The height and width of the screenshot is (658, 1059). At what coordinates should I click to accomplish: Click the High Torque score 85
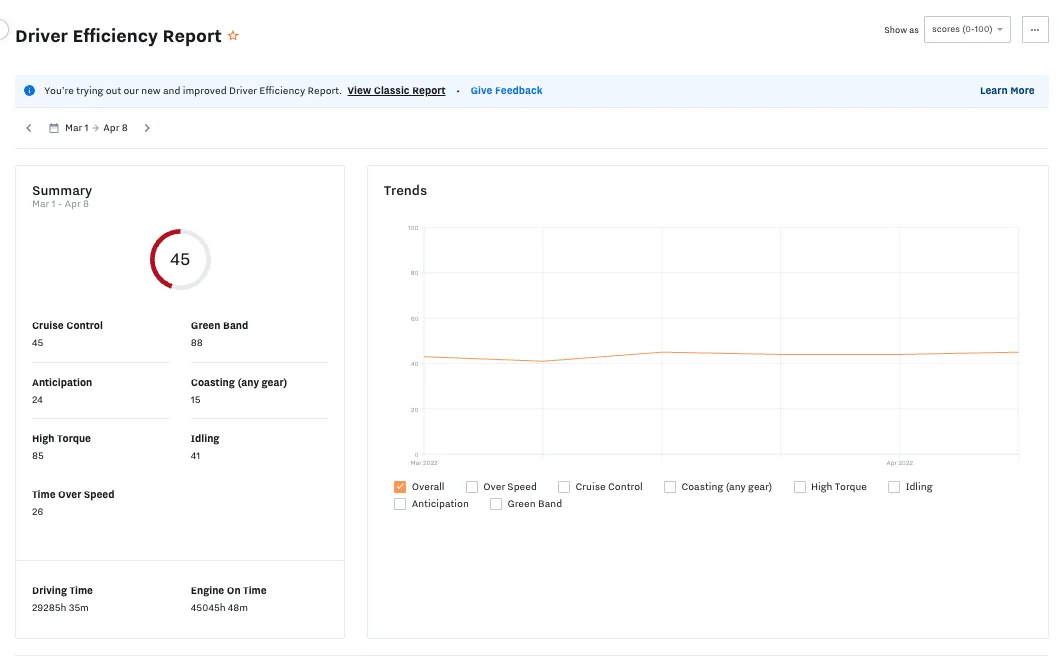38,456
